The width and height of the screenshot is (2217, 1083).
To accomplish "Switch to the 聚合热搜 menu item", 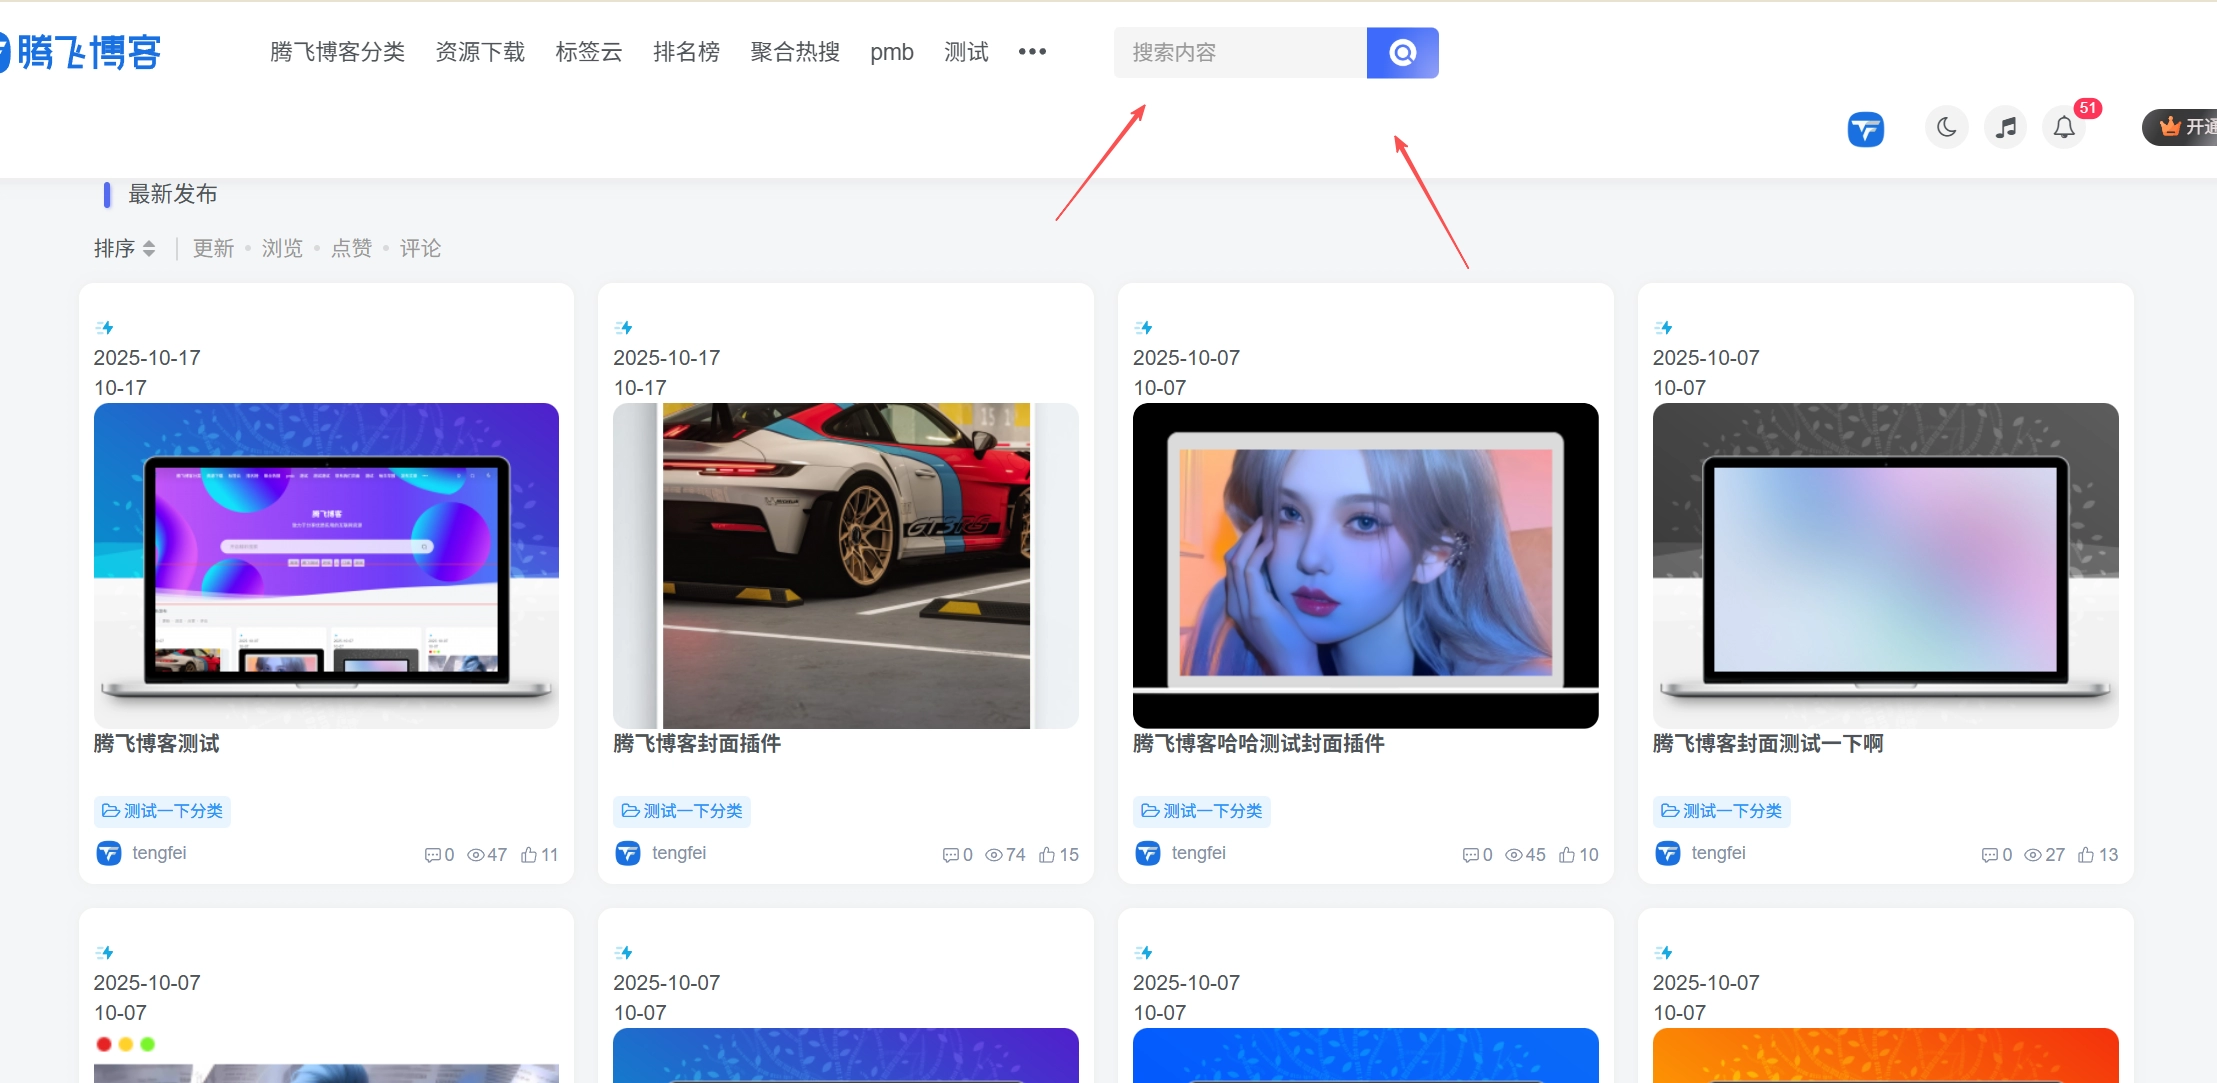I will point(793,52).
